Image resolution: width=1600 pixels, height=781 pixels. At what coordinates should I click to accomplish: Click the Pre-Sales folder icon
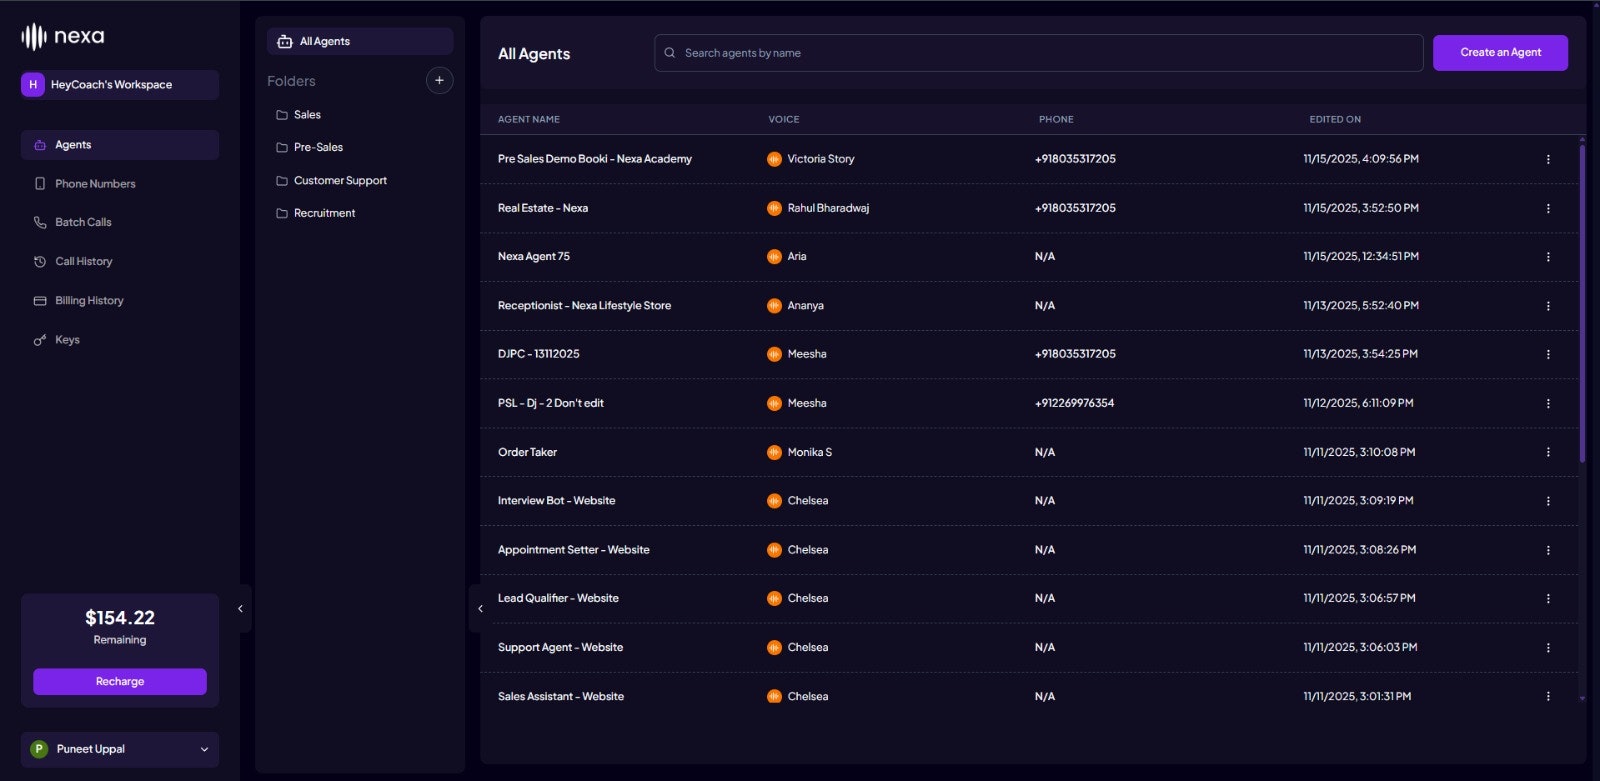(x=282, y=147)
